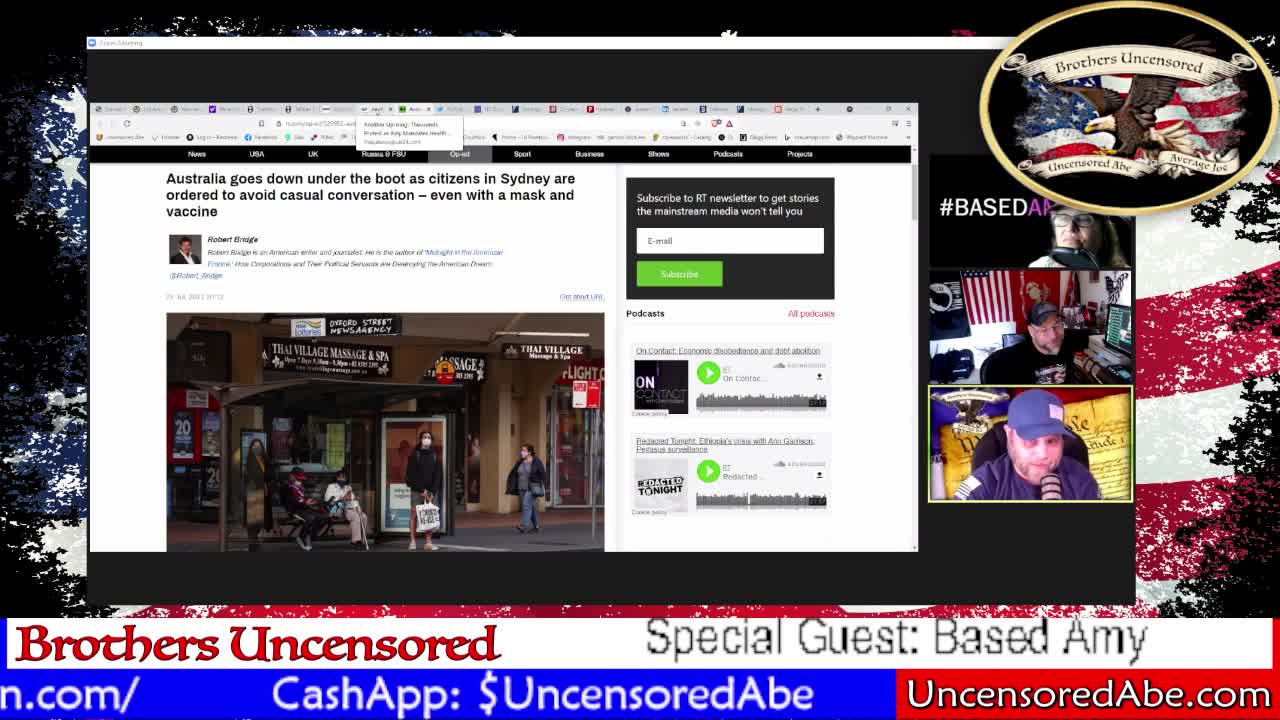Screen dimensions: 1280x720
Task: Click the Robert Bridge author photo
Action: tap(185, 249)
